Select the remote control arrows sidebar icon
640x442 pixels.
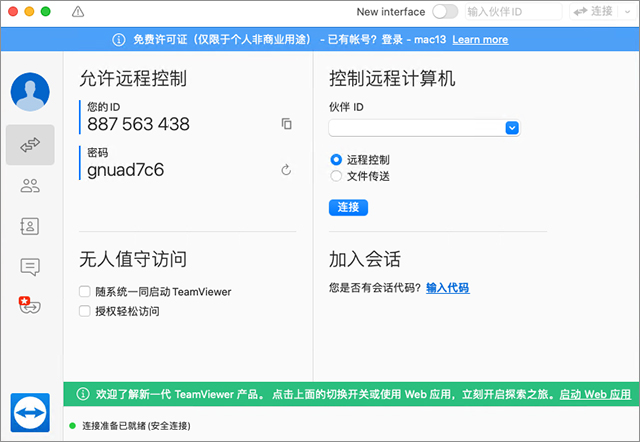point(30,145)
